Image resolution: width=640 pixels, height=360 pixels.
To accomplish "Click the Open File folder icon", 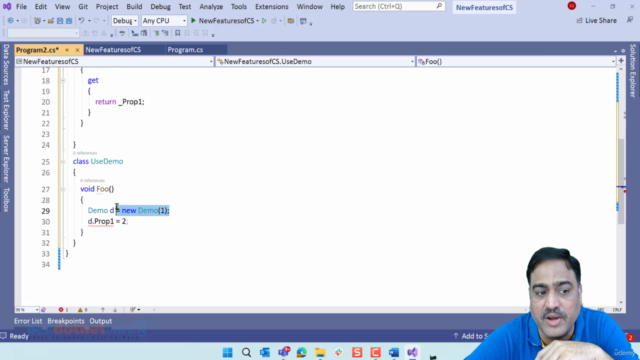I will pos(51,20).
